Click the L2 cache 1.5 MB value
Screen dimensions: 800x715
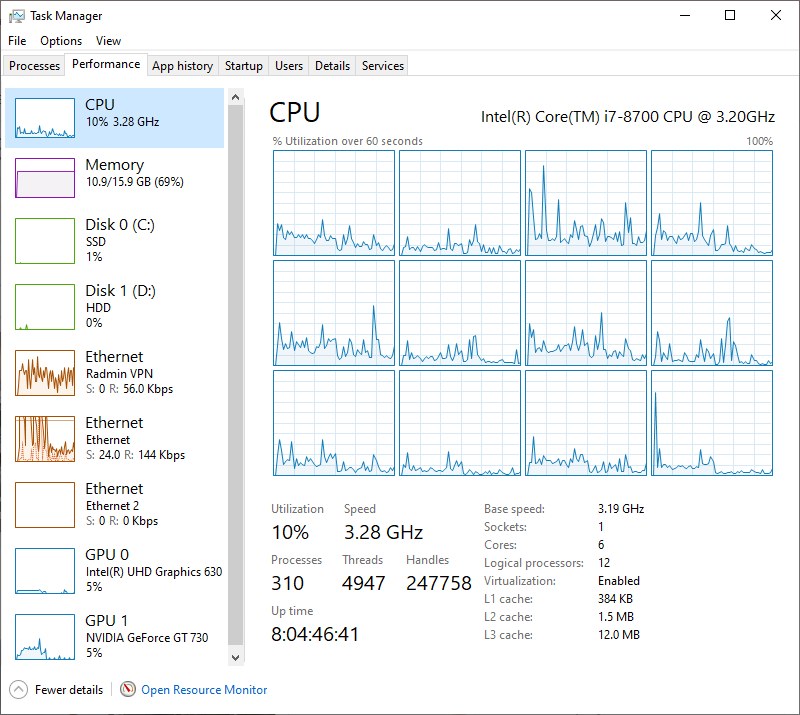(616, 617)
